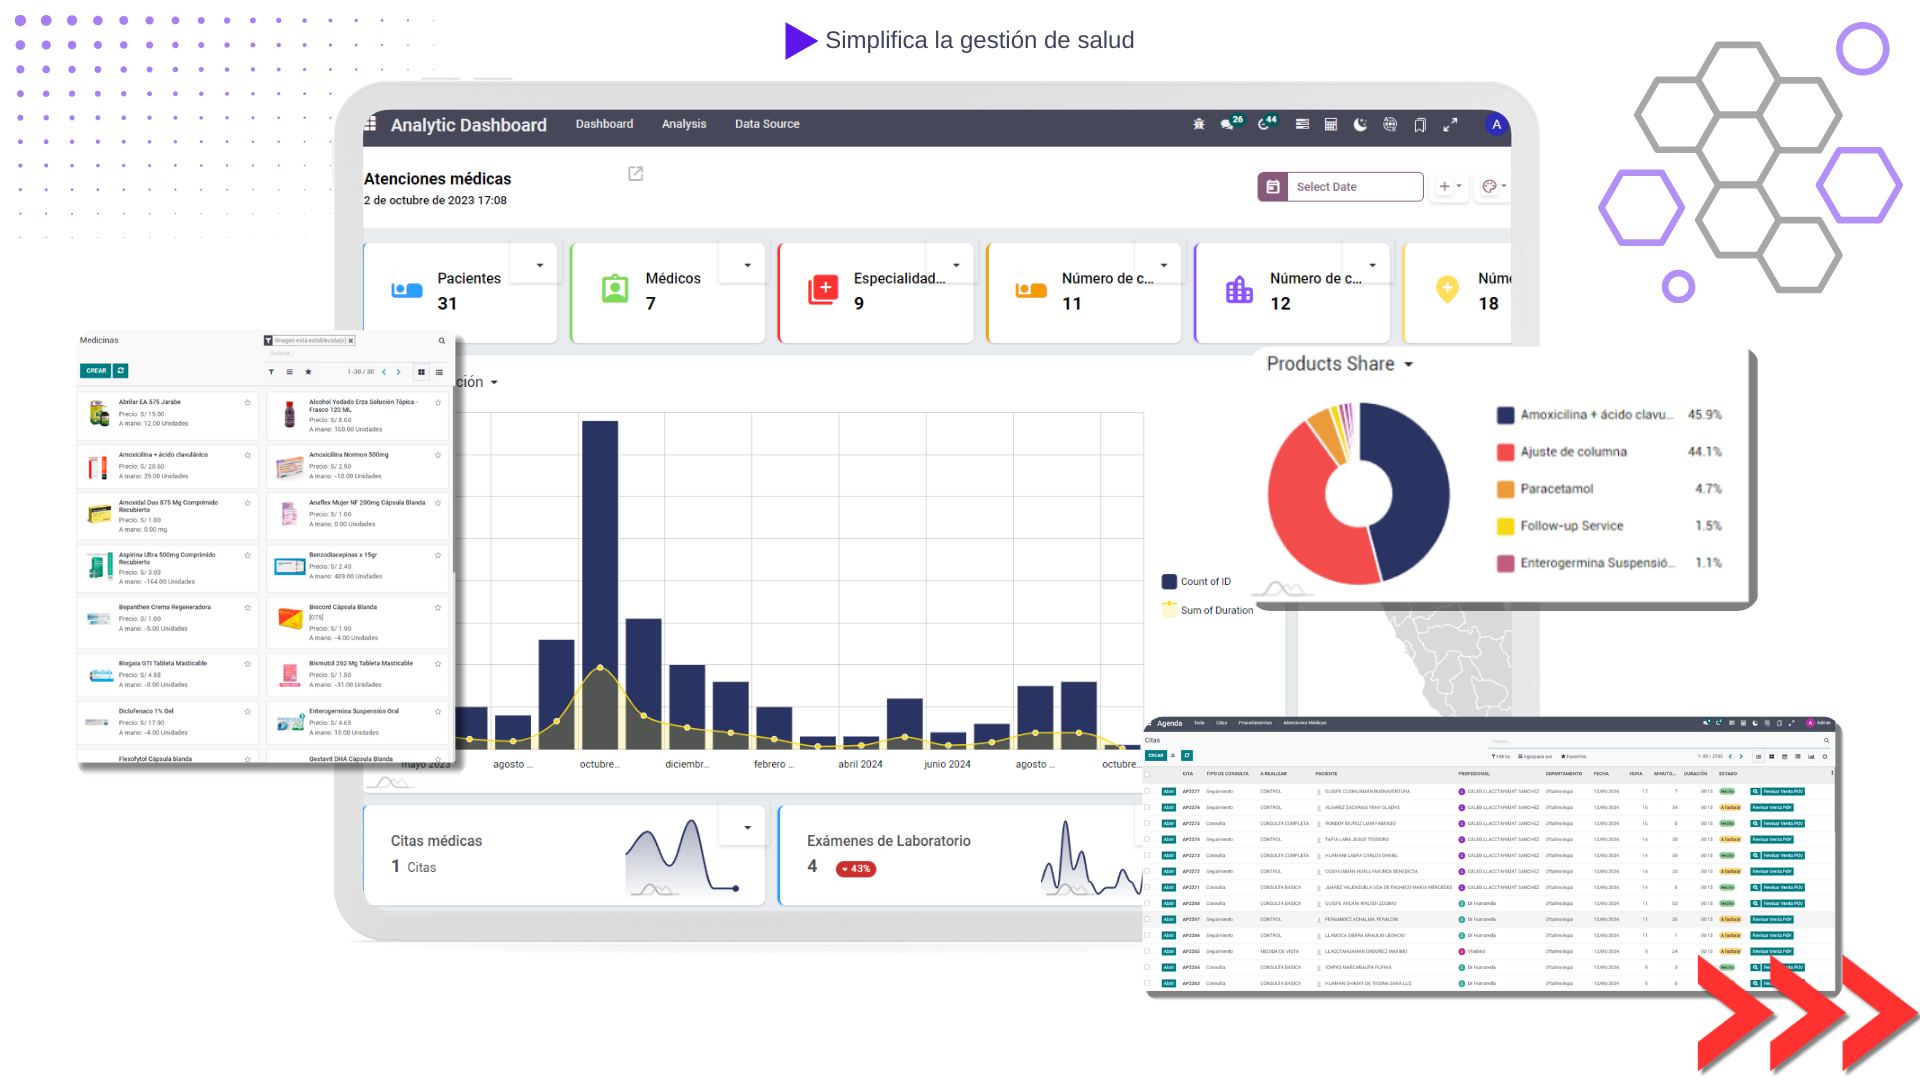
Task: Click the Paracetamol orange legend swatch
Action: click(x=1505, y=489)
